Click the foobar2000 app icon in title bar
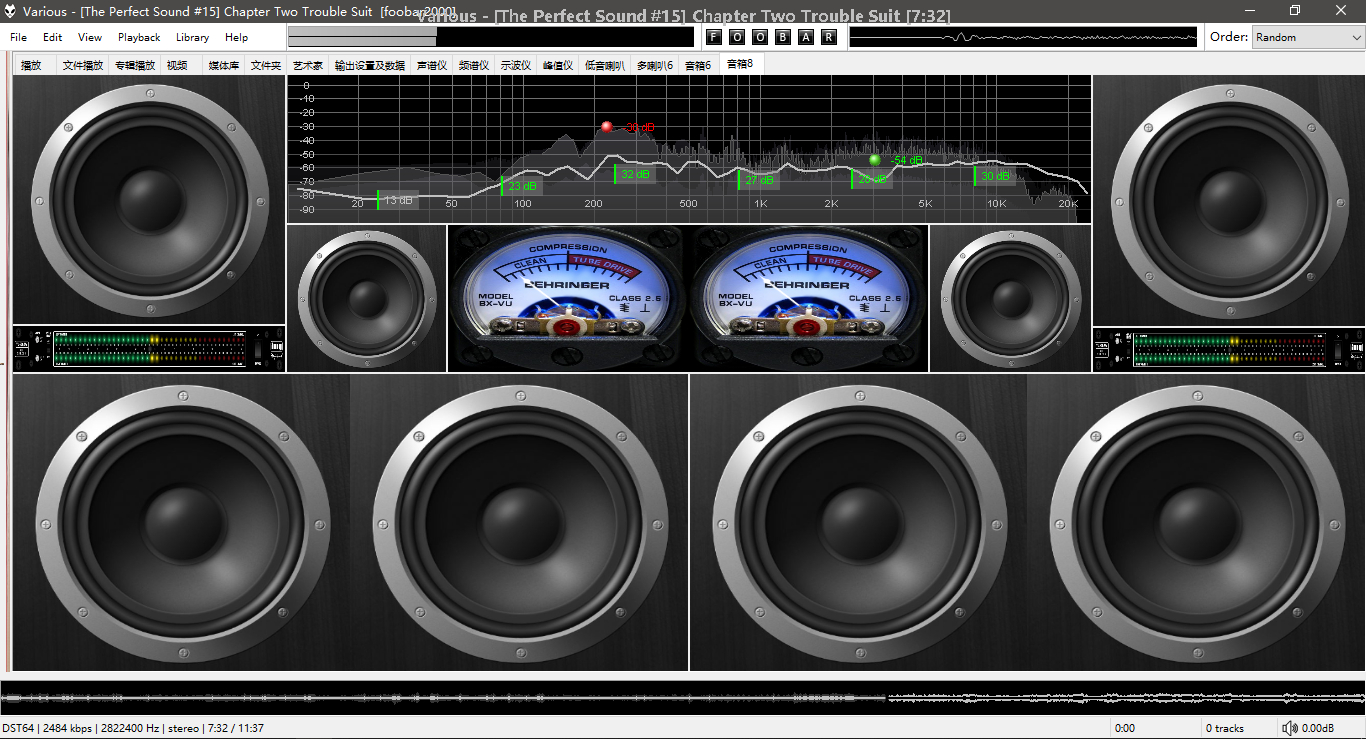This screenshot has width=1366, height=739. point(11,12)
